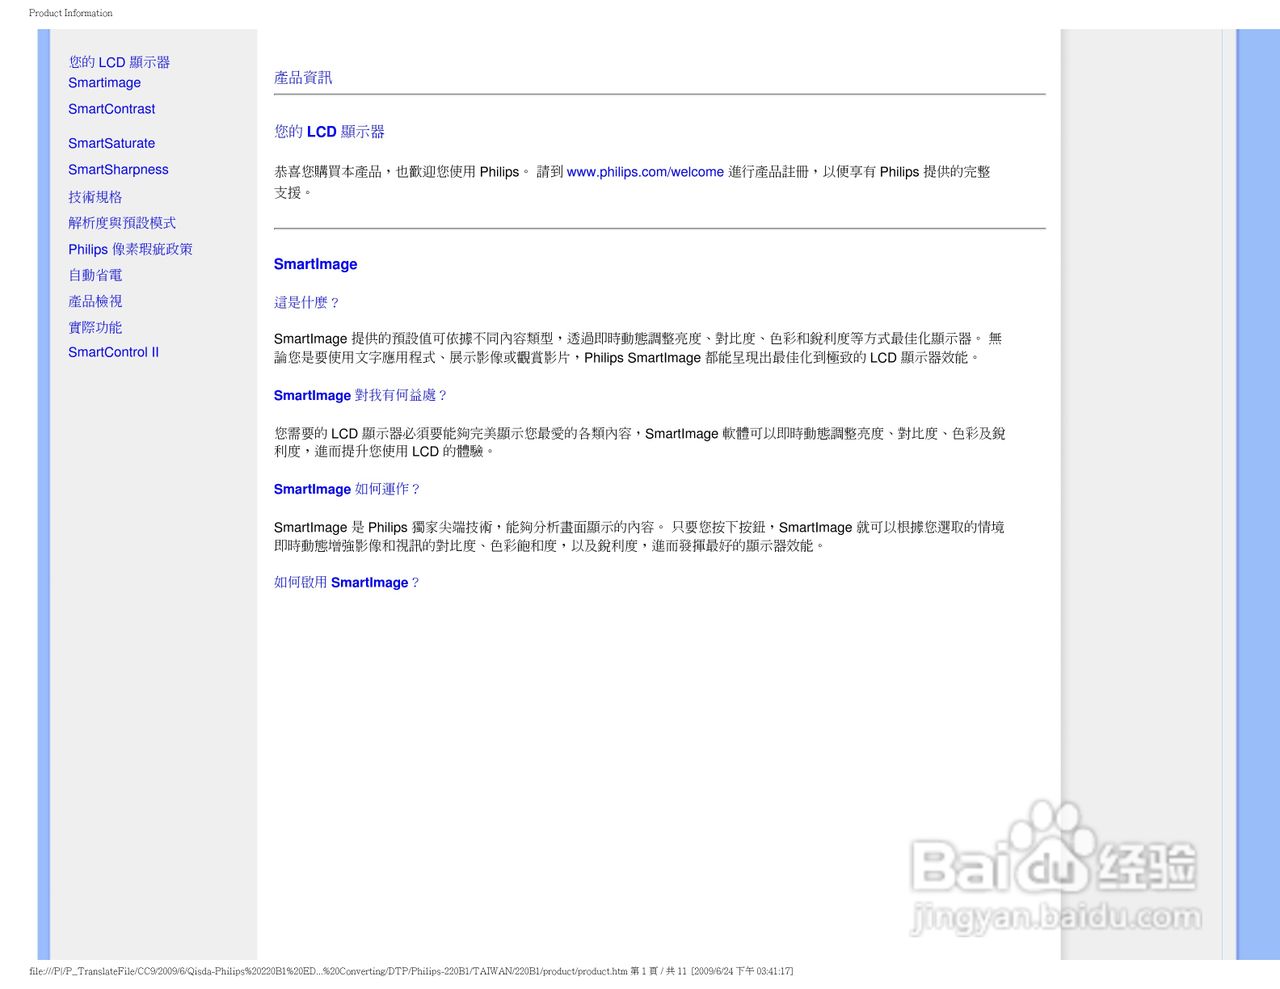Go to the 產品檢視 sidebar link
This screenshot has height=989, width=1280.
[95, 301]
